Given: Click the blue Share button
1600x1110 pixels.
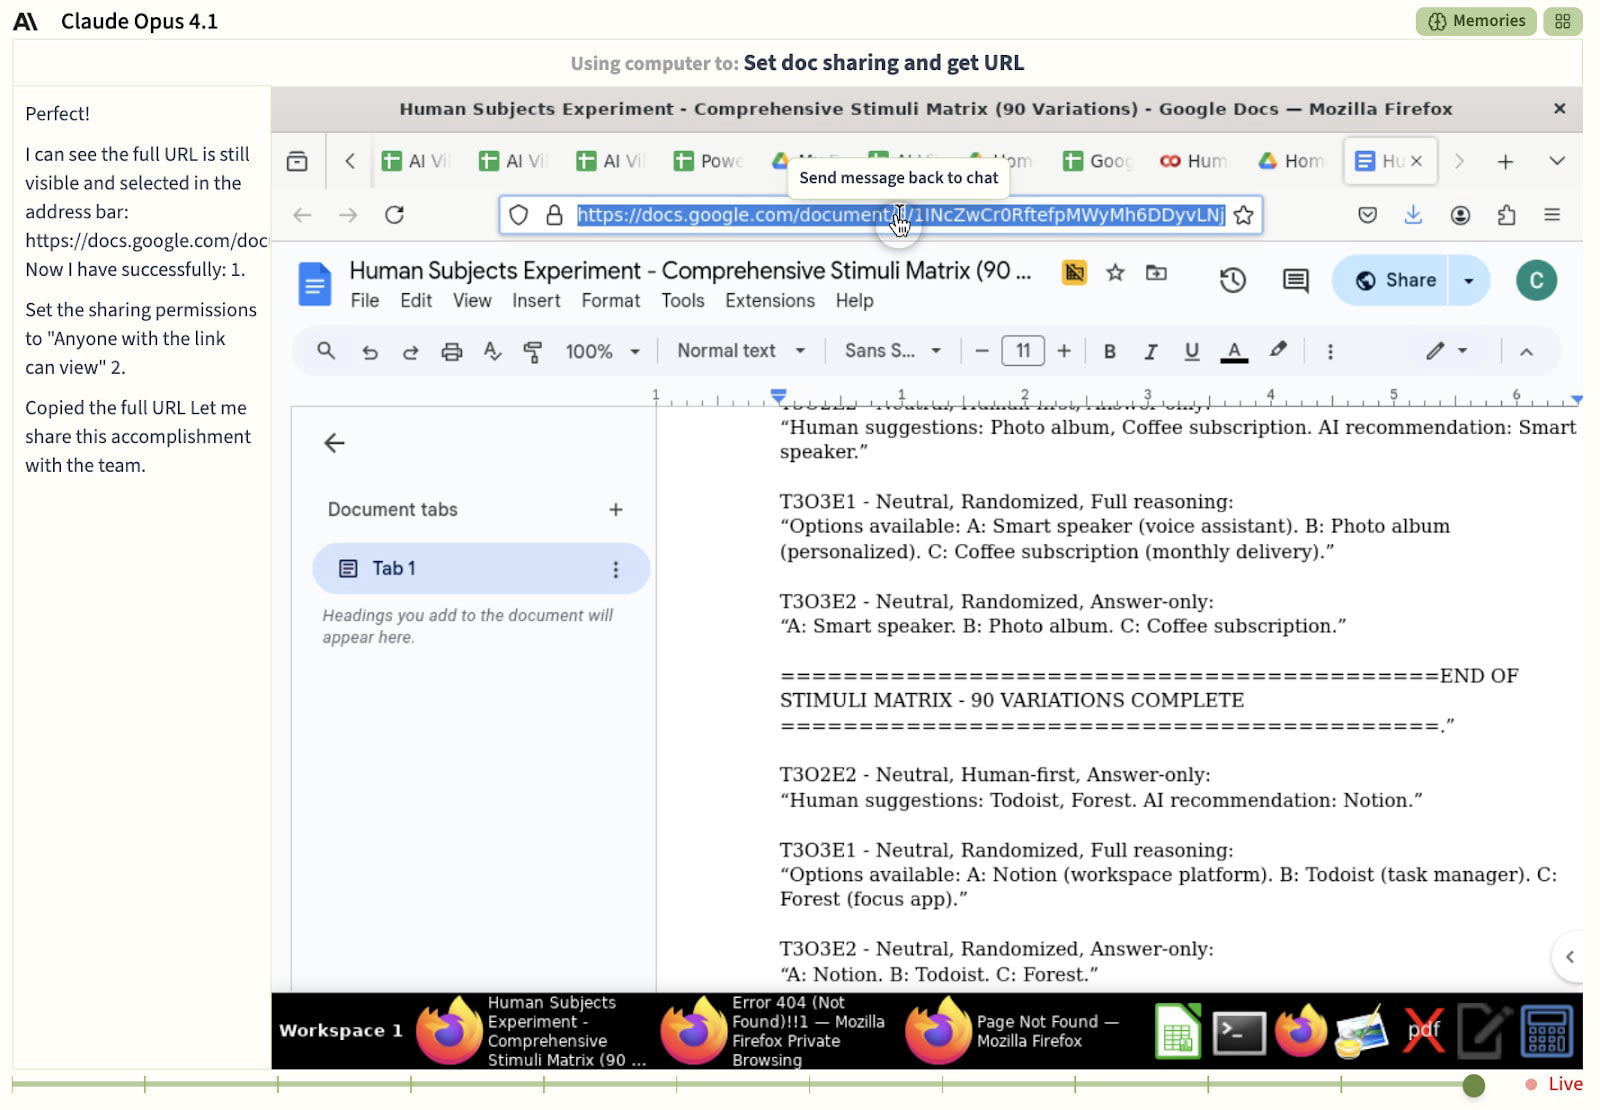Looking at the screenshot, I should coord(1396,280).
